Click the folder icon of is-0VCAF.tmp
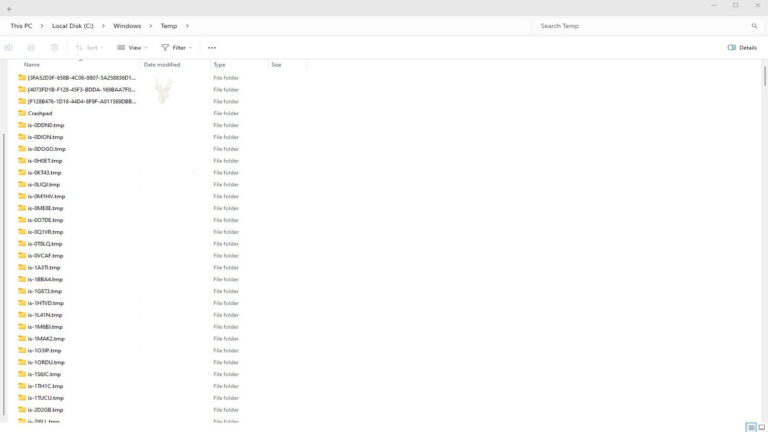This screenshot has width=768, height=432. 22,255
